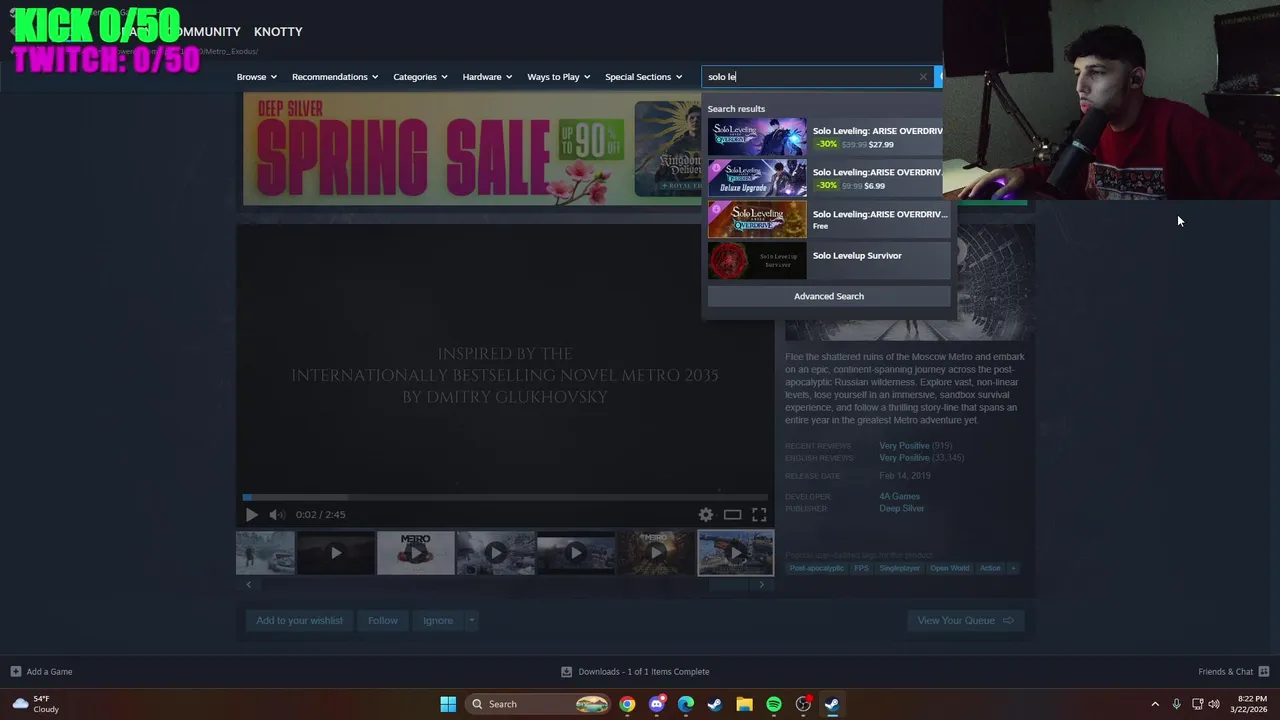The height and width of the screenshot is (720, 1280).
Task: Expand the Categories dropdown
Action: [x=420, y=77]
